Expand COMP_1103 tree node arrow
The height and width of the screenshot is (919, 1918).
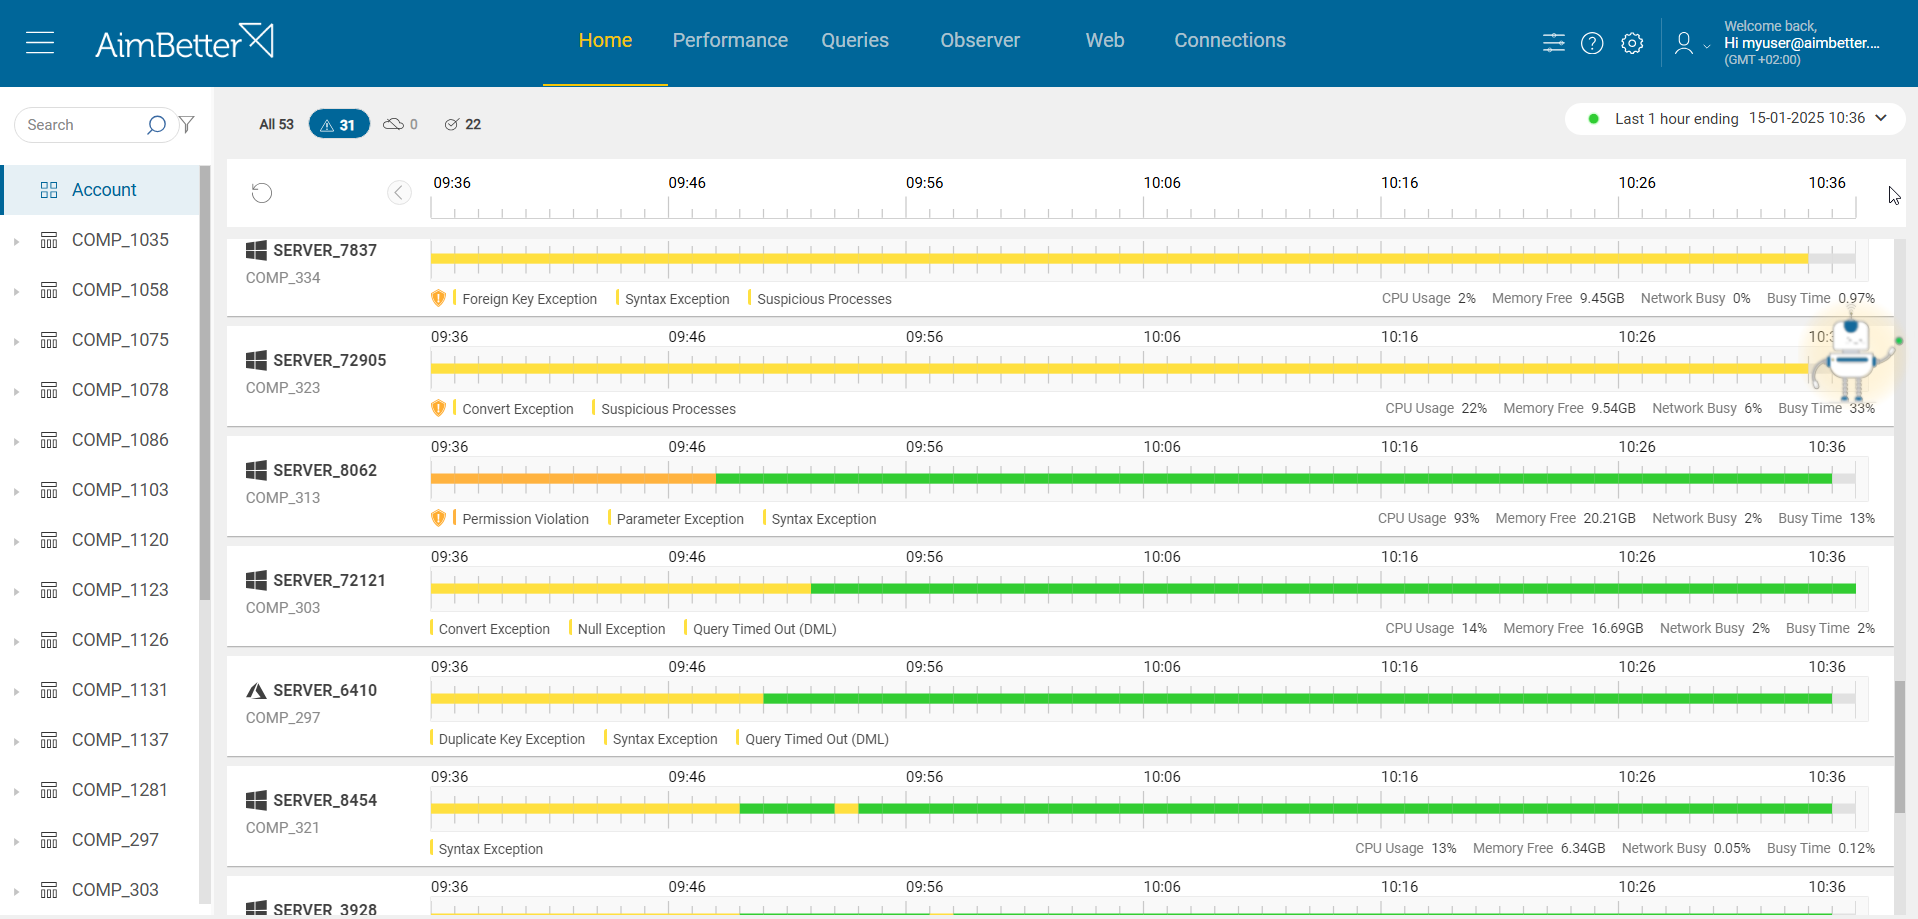(x=16, y=491)
